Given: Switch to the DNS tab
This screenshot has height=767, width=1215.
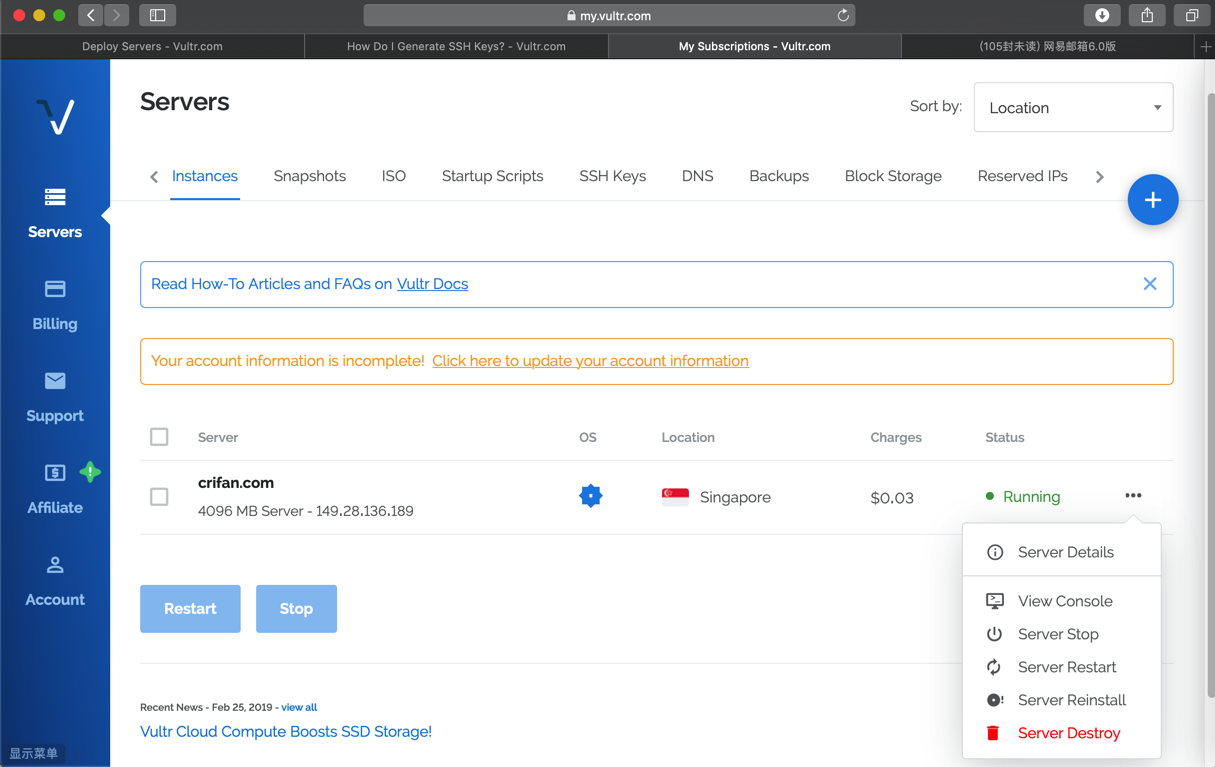Looking at the screenshot, I should pos(698,176).
